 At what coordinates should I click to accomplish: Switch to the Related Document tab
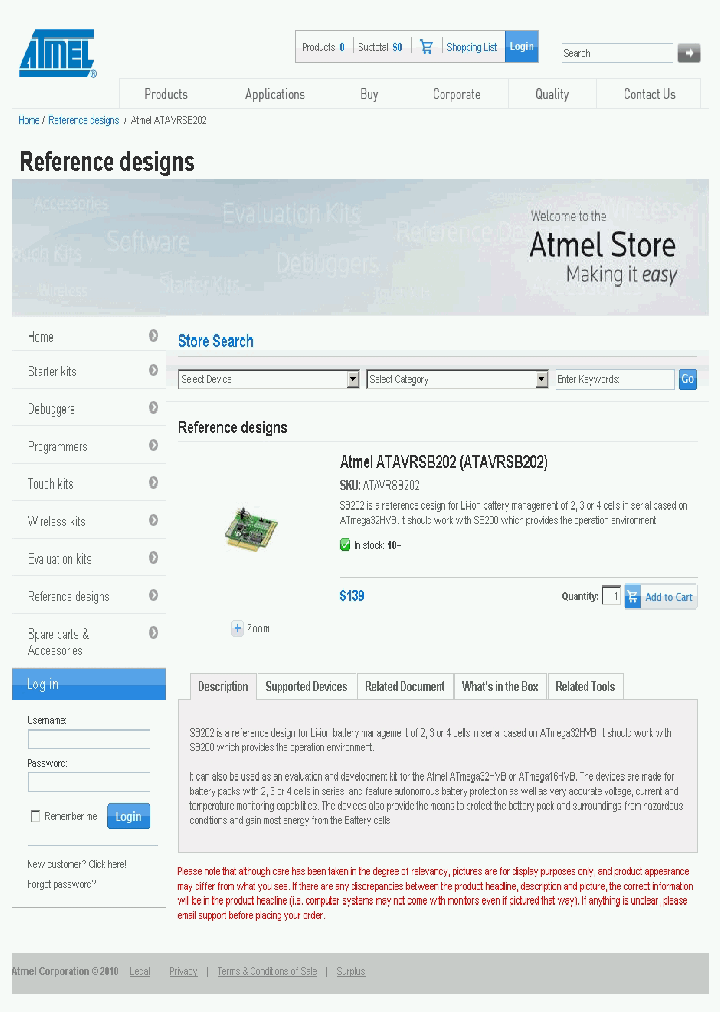405,687
